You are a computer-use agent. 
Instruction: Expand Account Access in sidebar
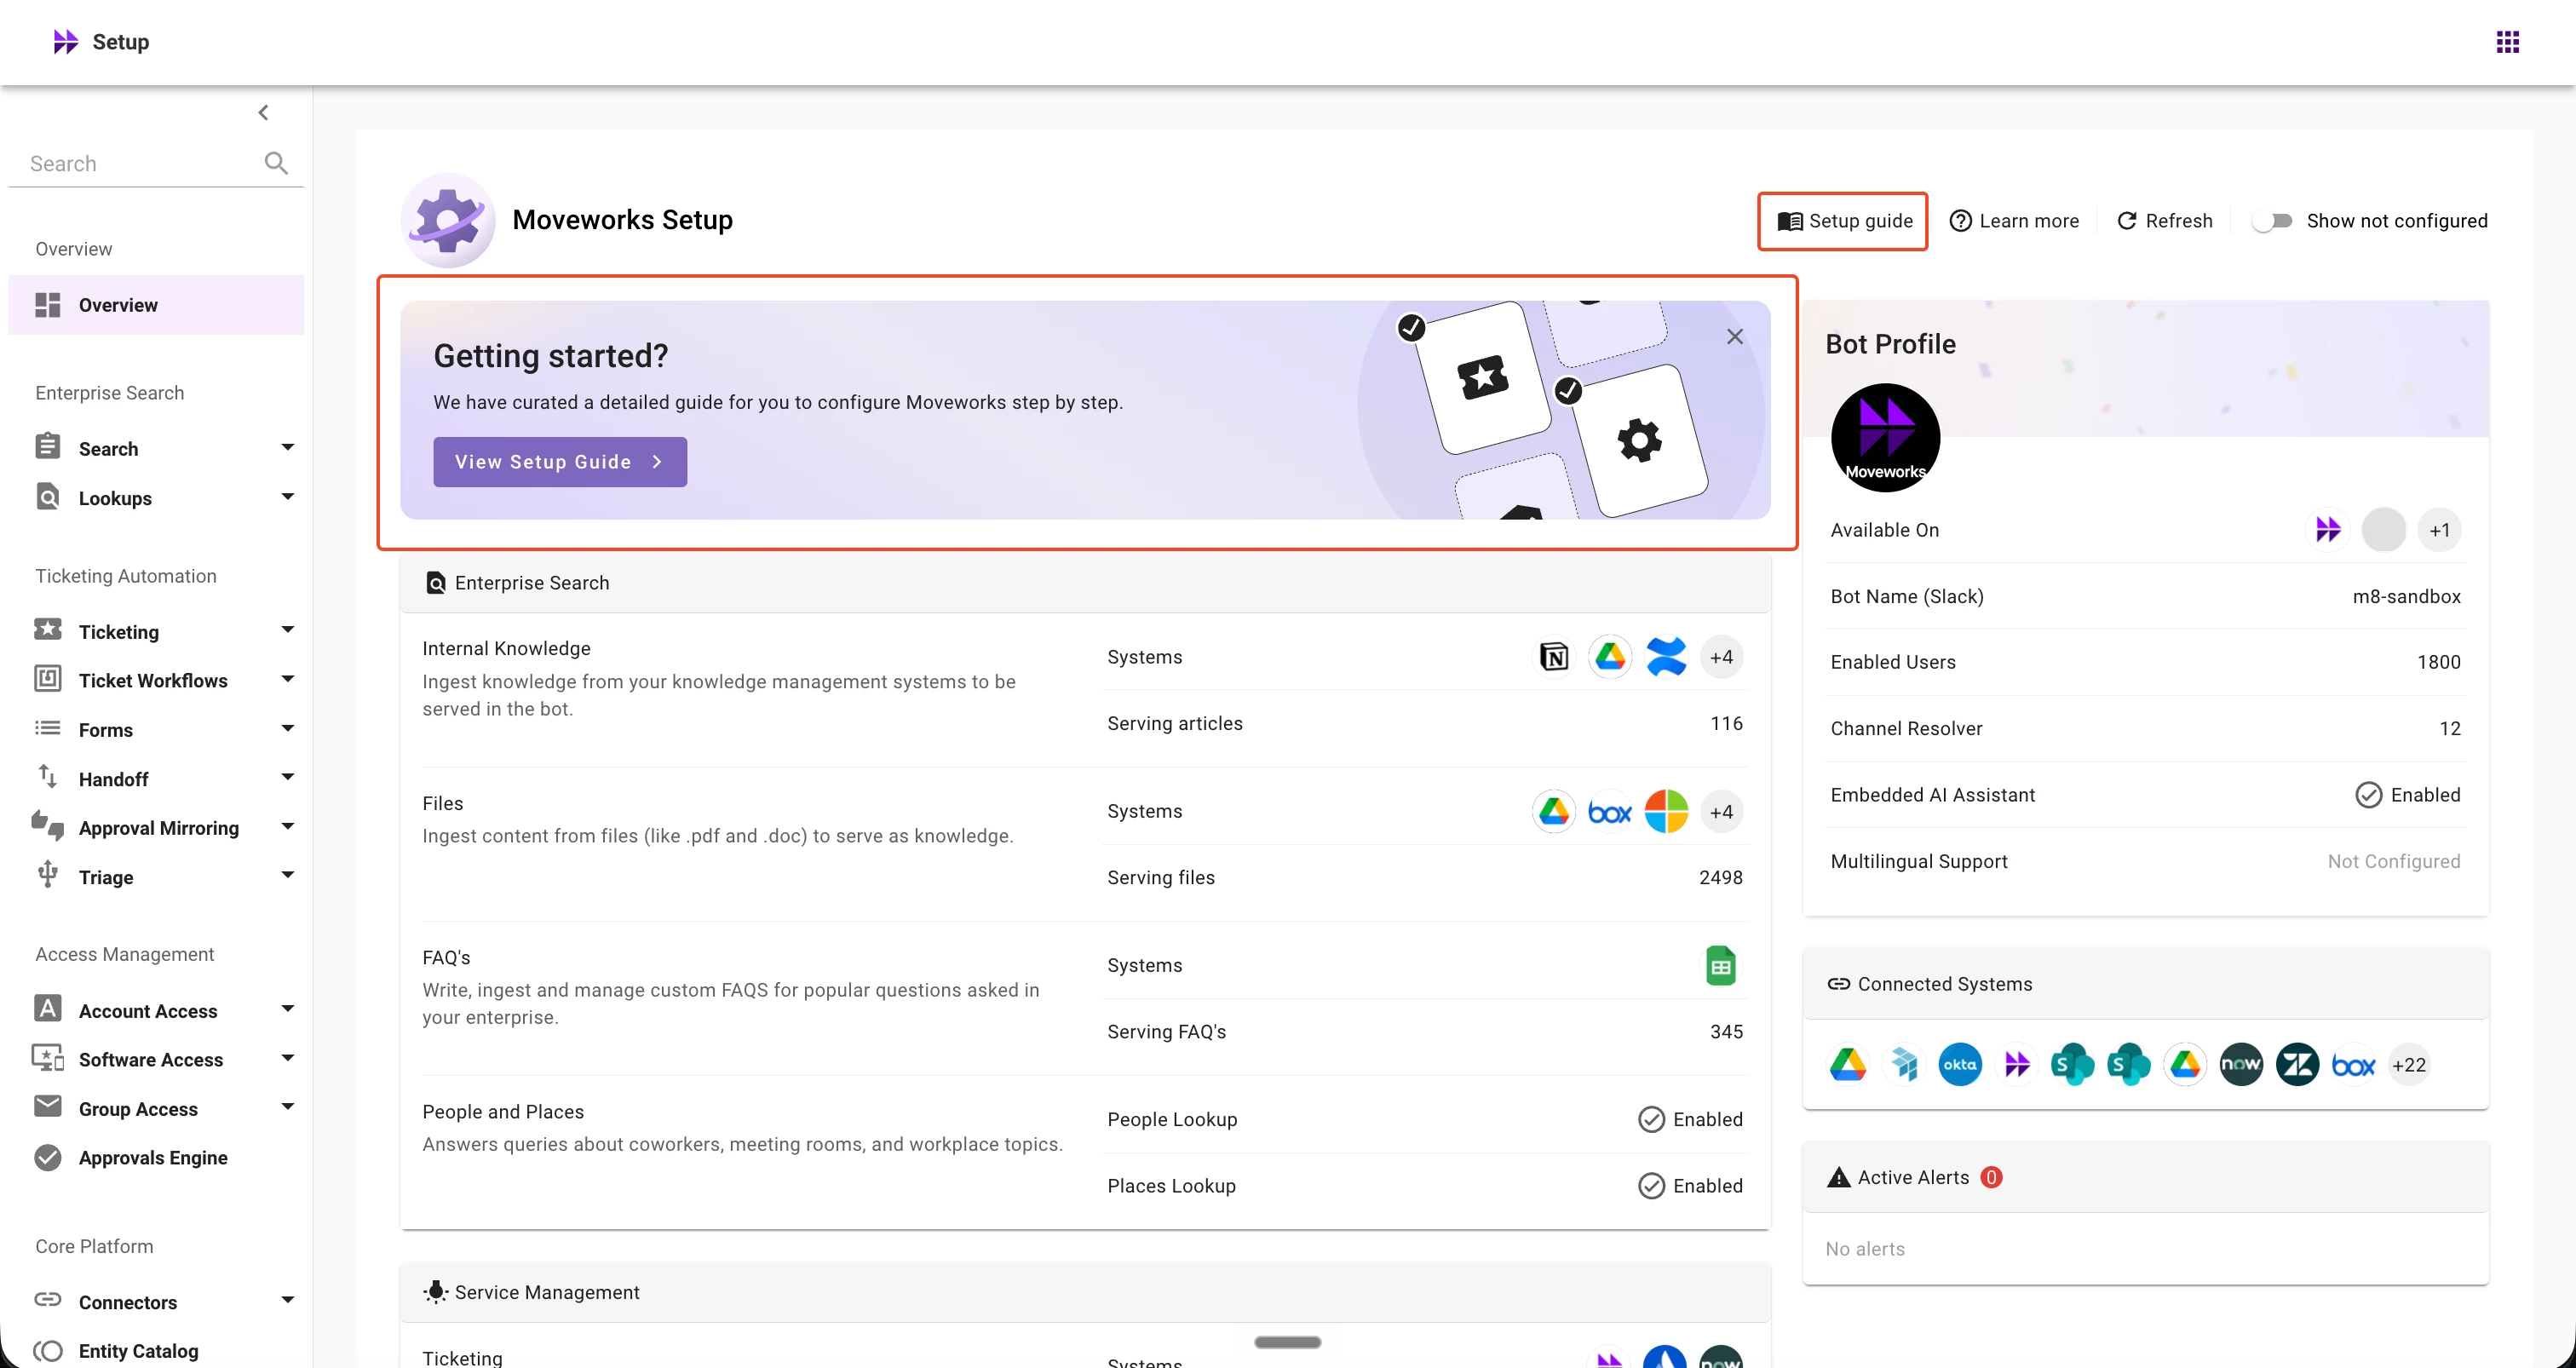coord(287,1009)
